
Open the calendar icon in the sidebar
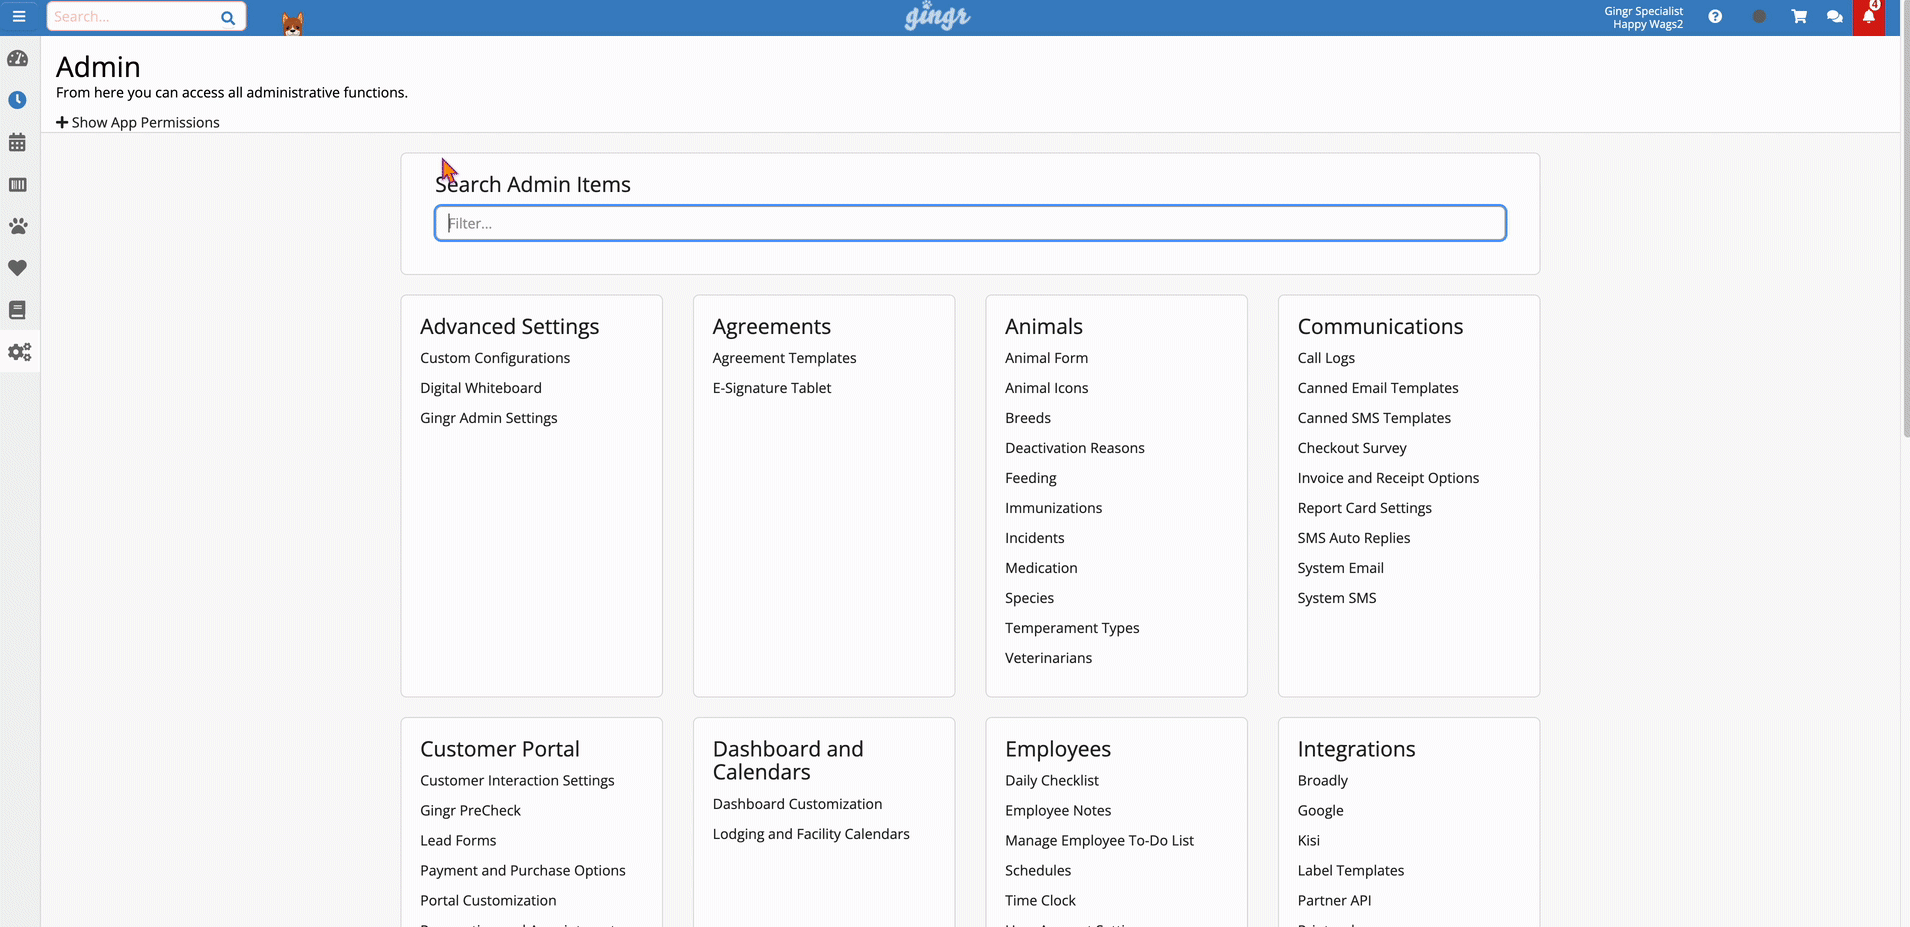coord(18,143)
